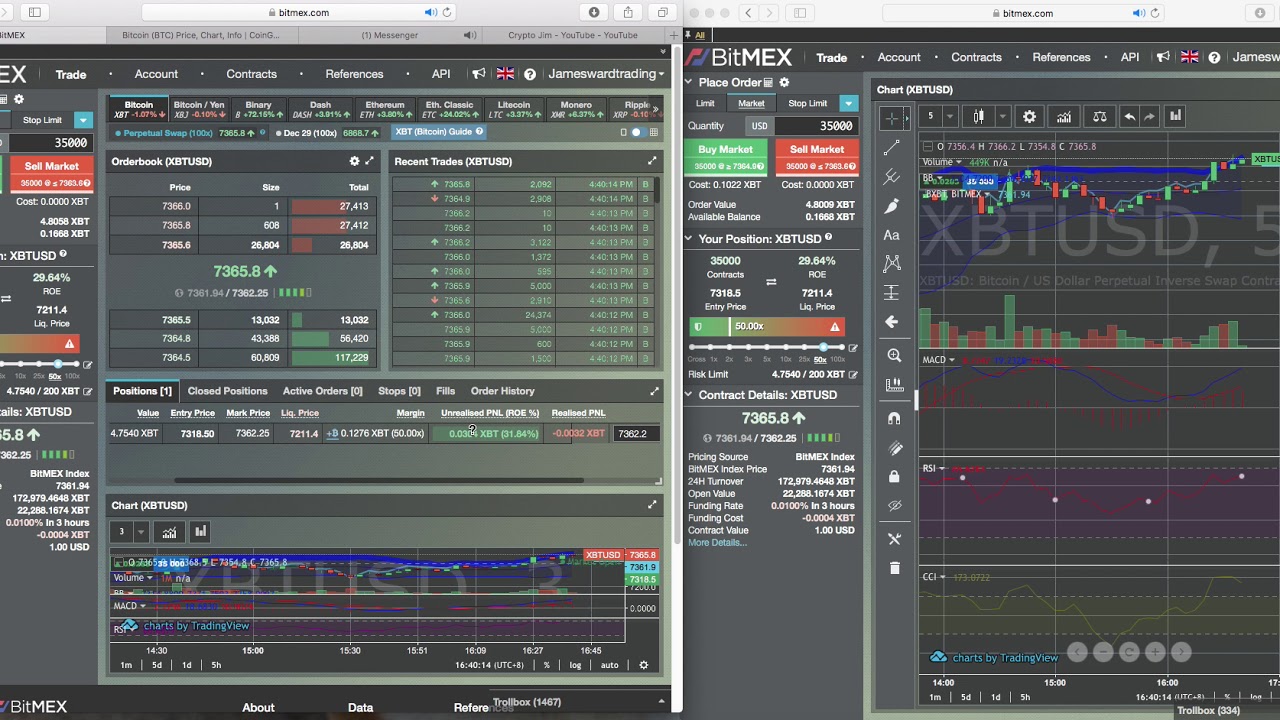1280x720 pixels.
Task: Open Place Order settings gear
Action: coord(784,82)
